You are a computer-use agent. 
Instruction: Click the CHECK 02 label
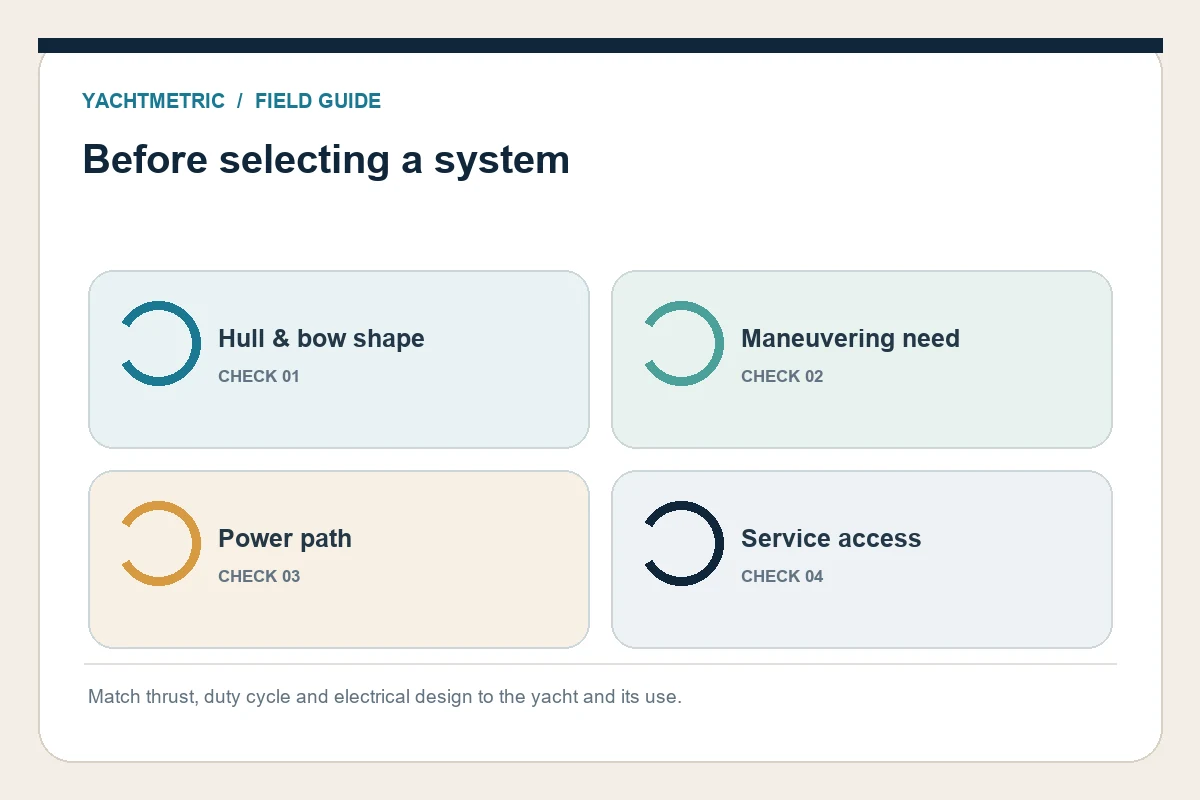[x=782, y=376]
